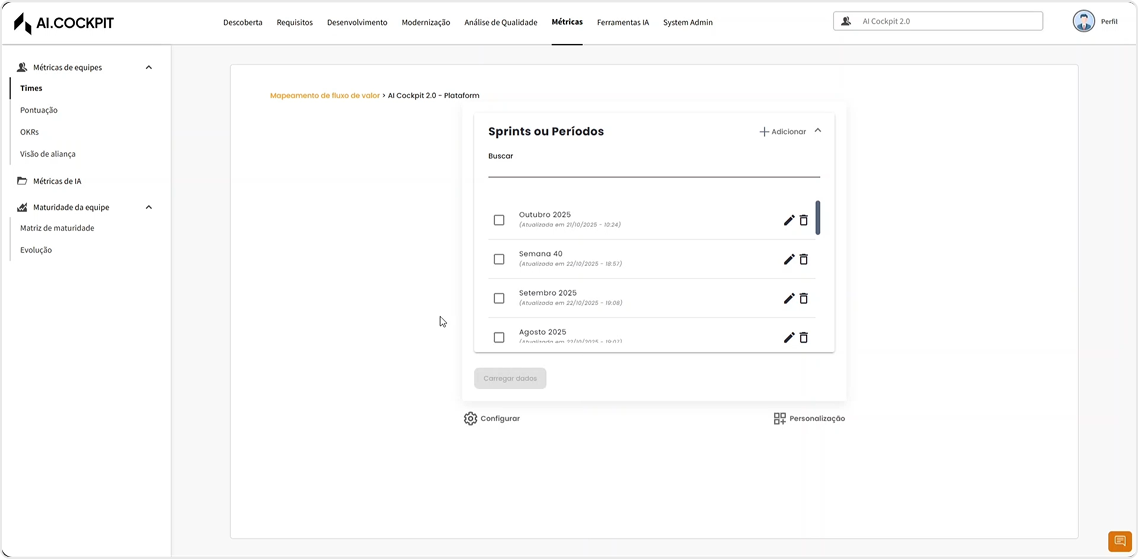Viewport: 1138px width, 559px height.
Task: Select the Semana 40 checkbox
Action: pyautogui.click(x=499, y=259)
